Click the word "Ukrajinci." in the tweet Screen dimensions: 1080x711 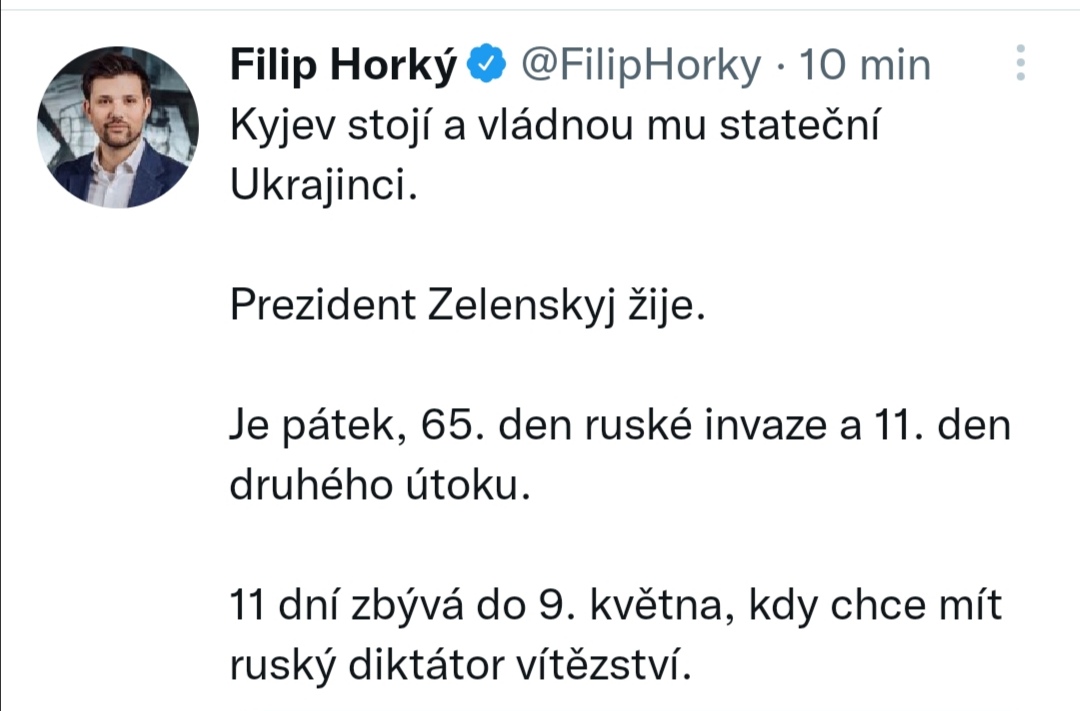click(x=322, y=188)
